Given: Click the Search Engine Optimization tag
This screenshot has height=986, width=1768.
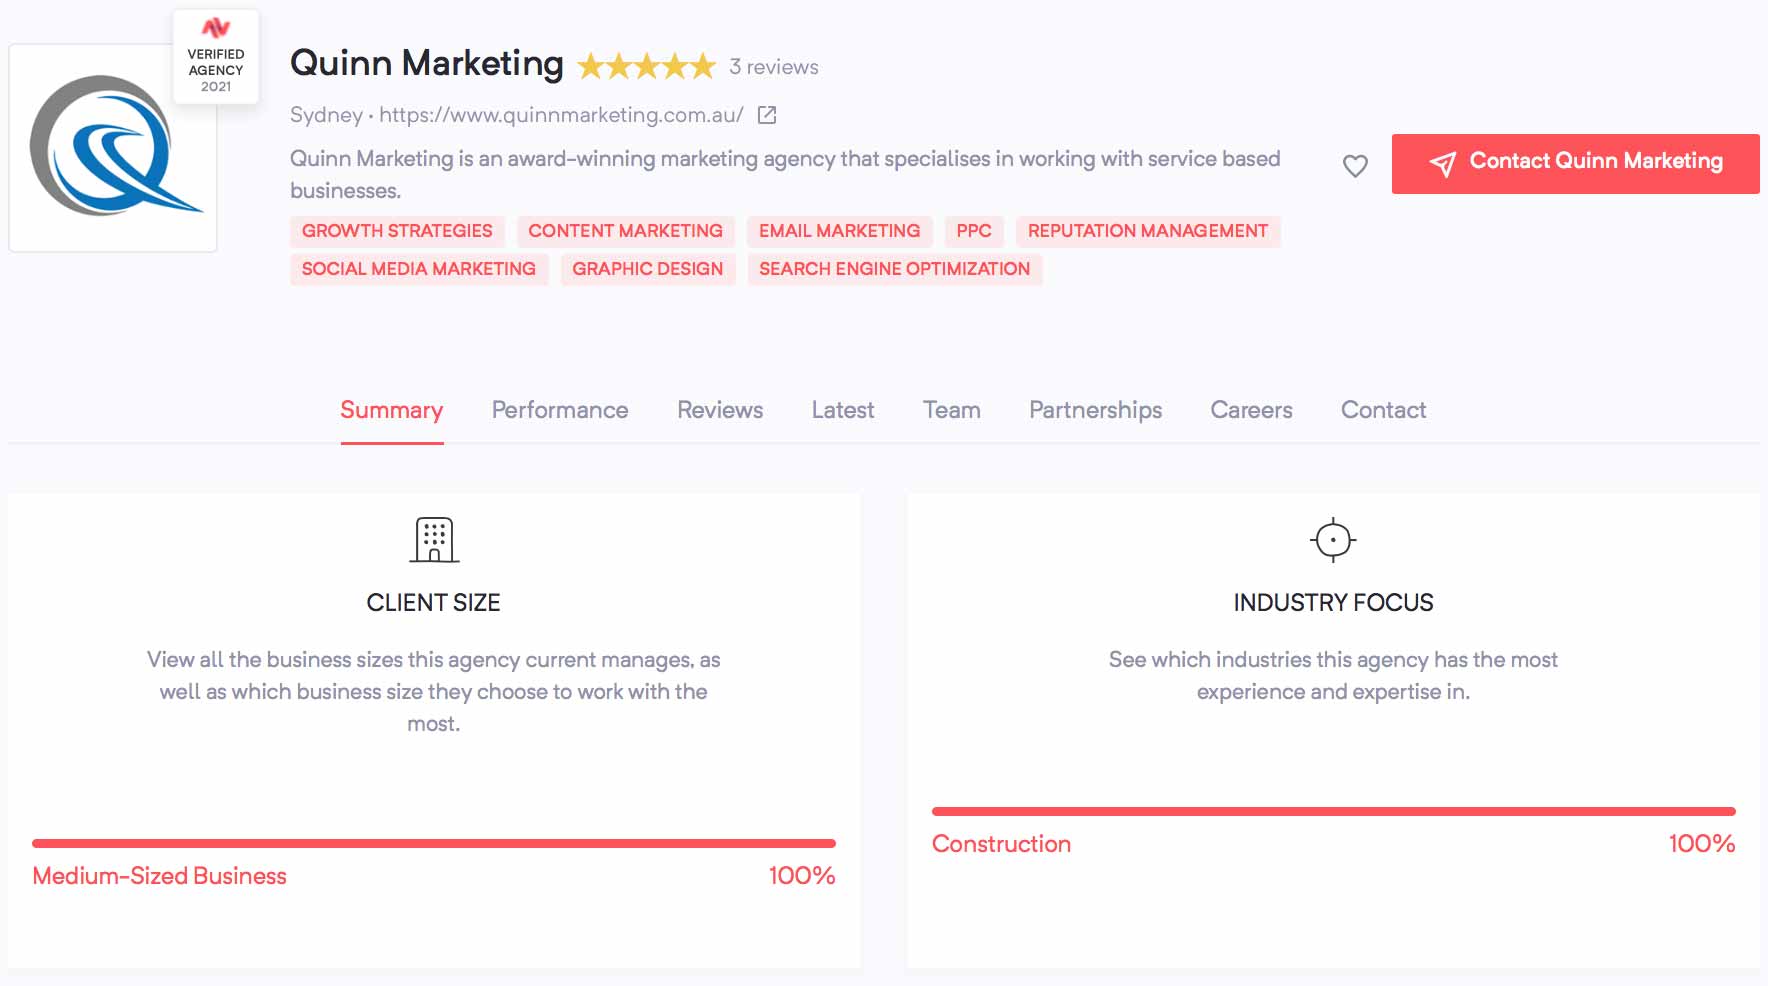Looking at the screenshot, I should (895, 269).
